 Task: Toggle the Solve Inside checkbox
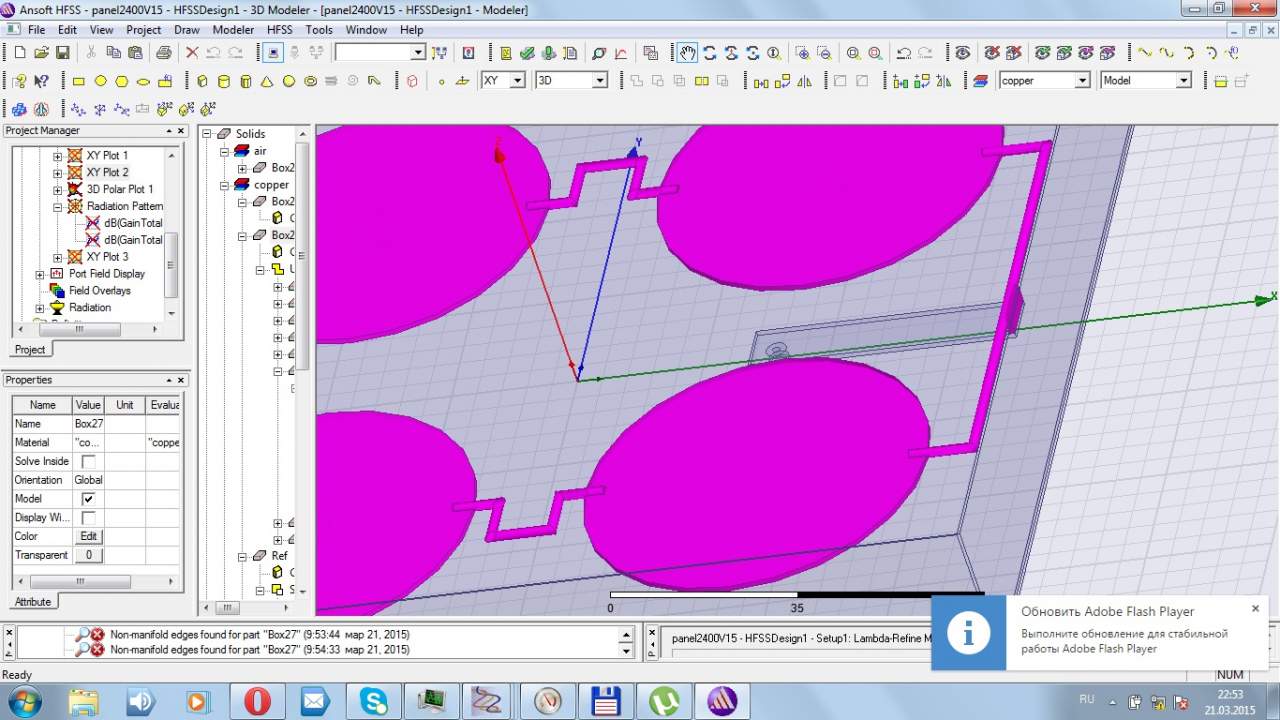click(x=88, y=462)
